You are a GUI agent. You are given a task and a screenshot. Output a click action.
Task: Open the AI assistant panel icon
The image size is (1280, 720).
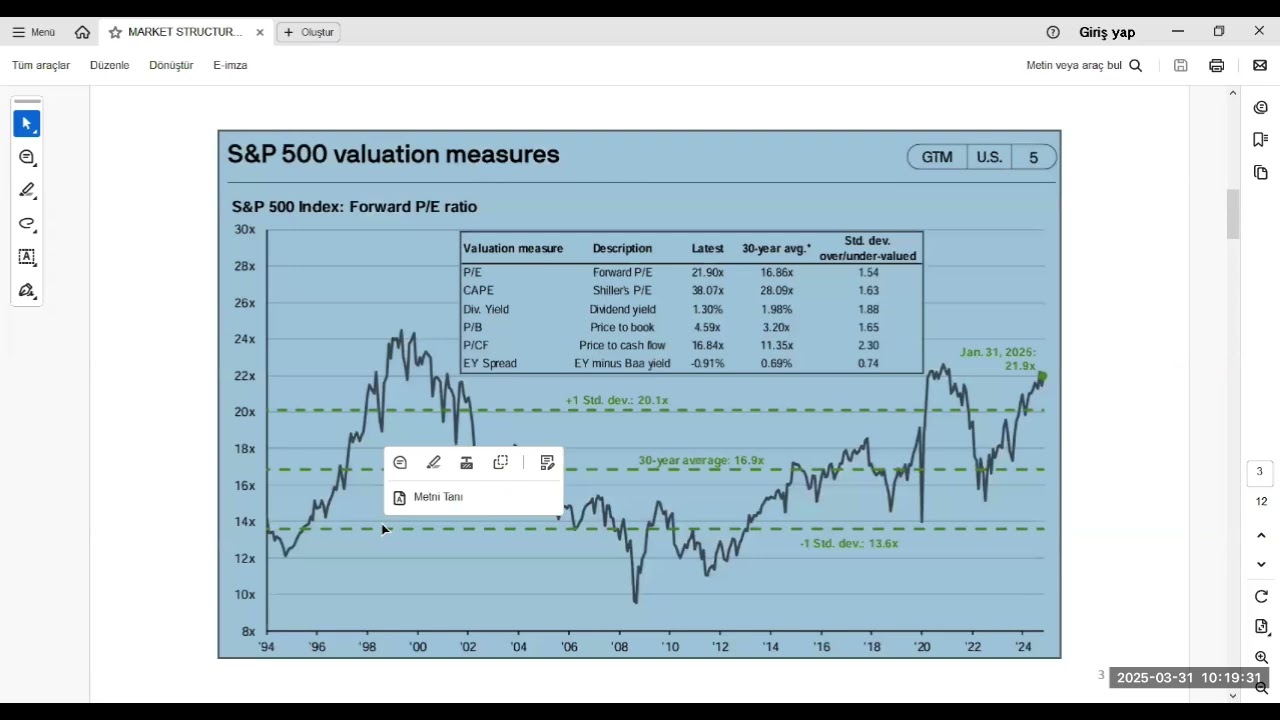point(1261,107)
